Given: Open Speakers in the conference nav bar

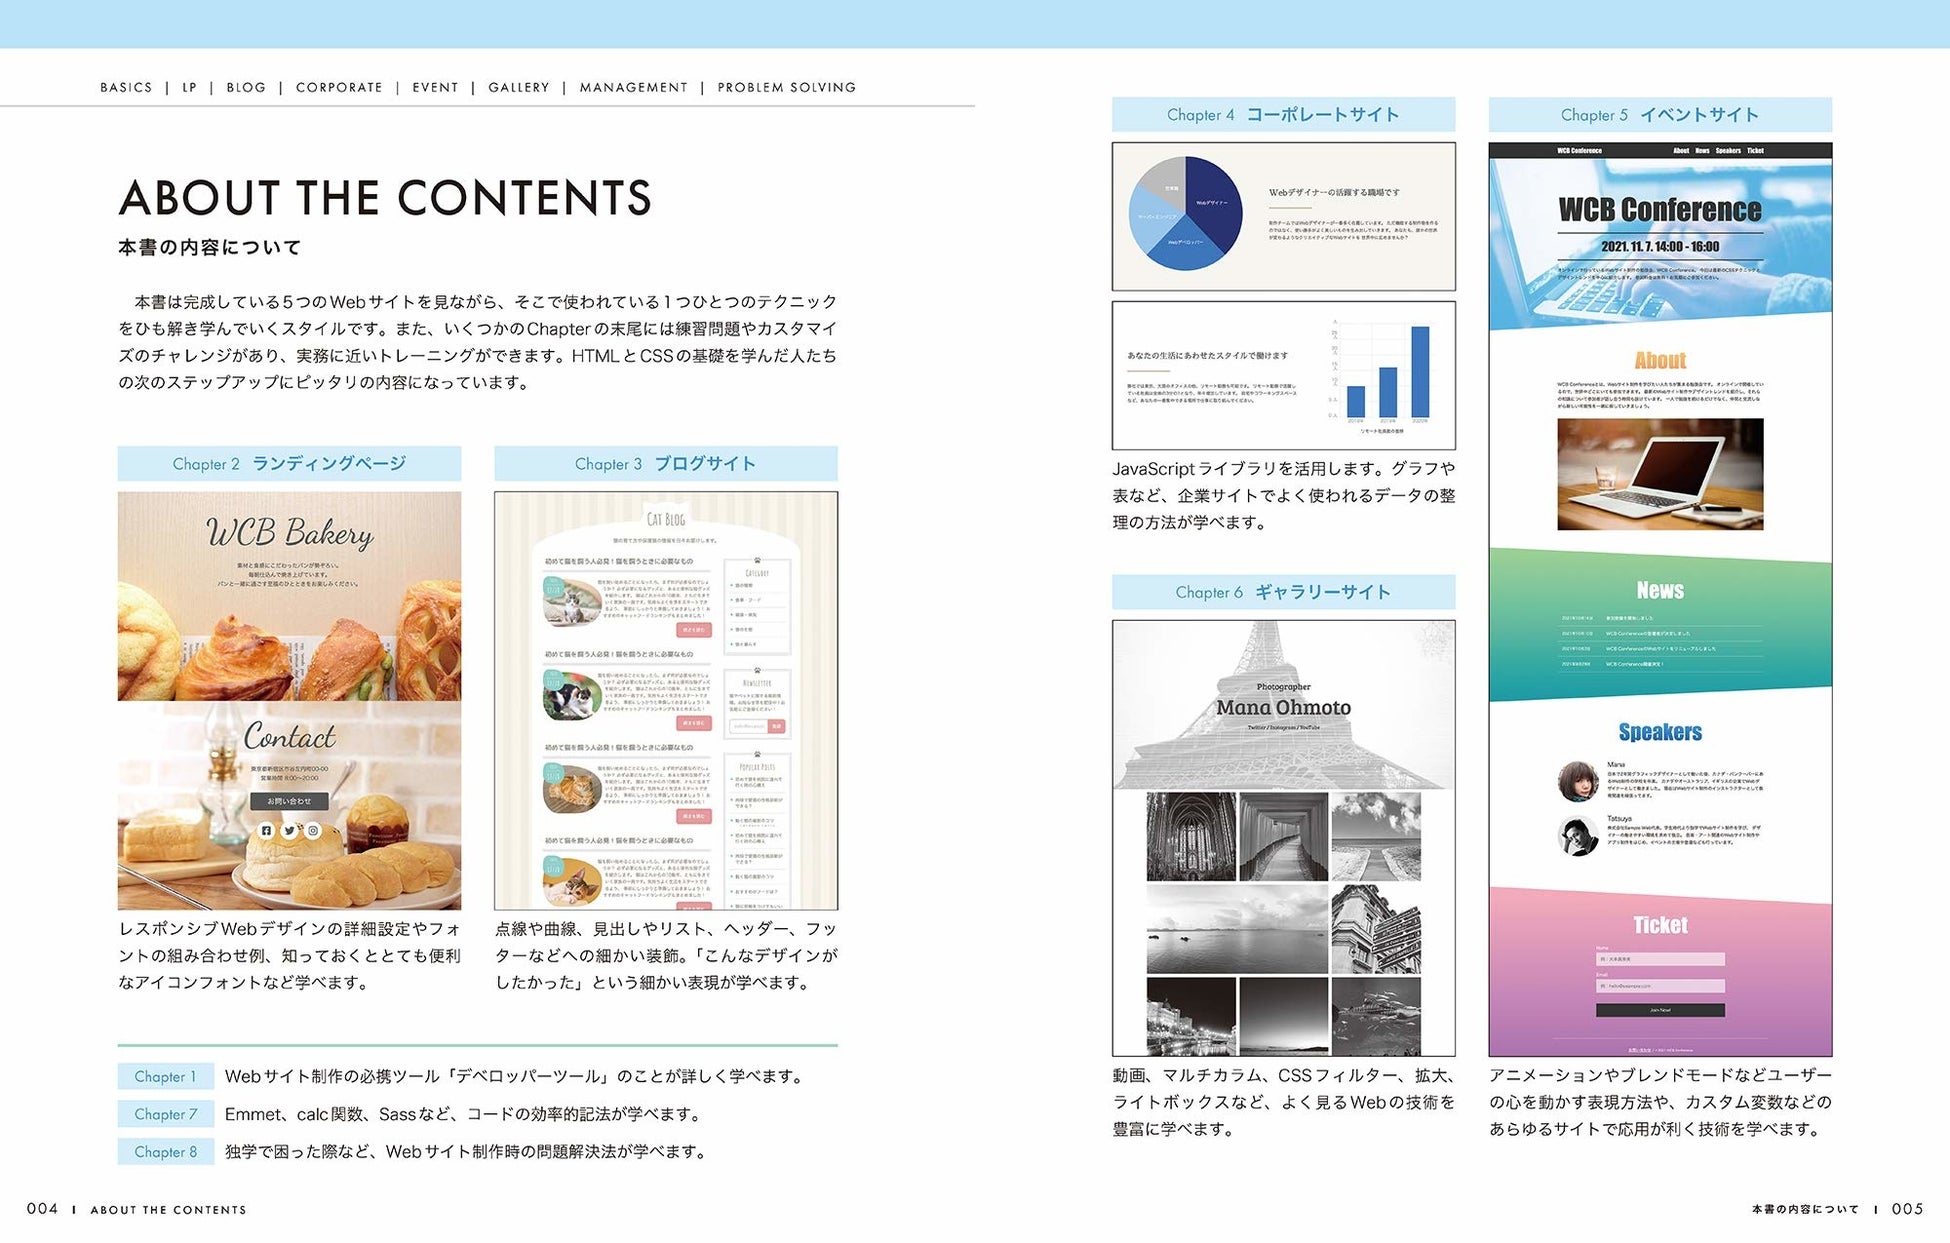Looking at the screenshot, I should click(x=1728, y=151).
